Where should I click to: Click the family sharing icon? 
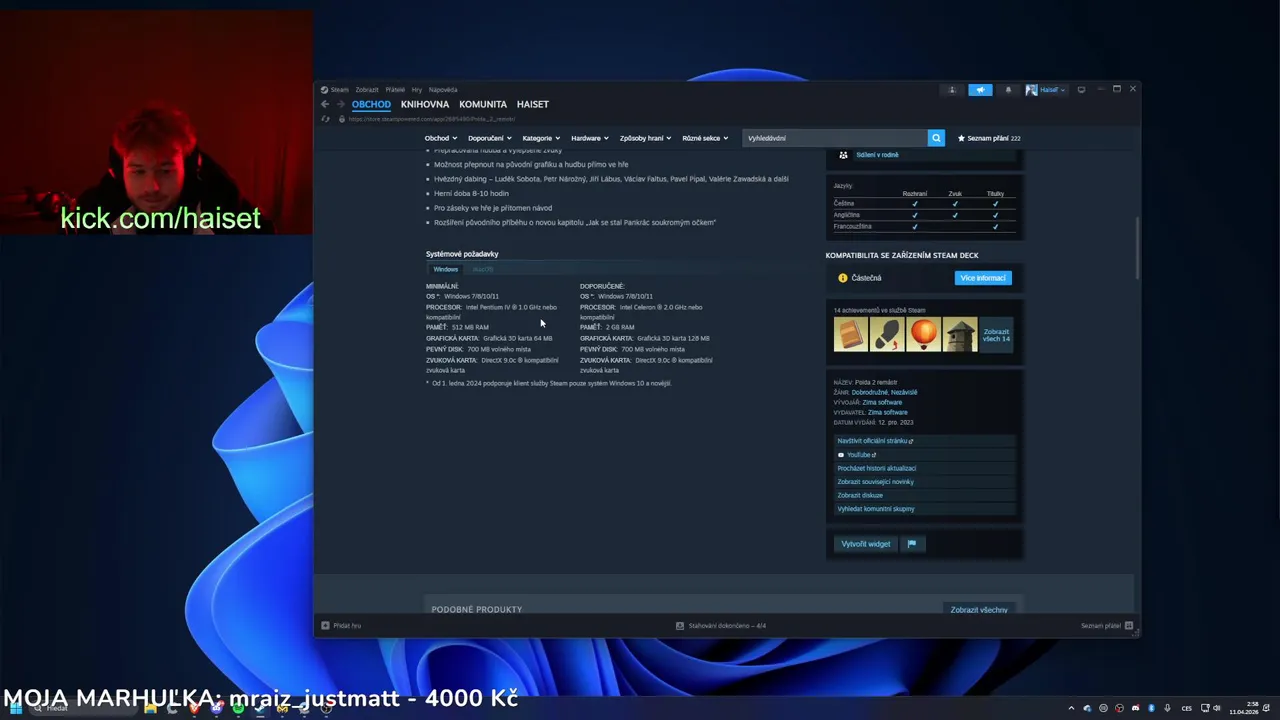pyautogui.click(x=843, y=155)
